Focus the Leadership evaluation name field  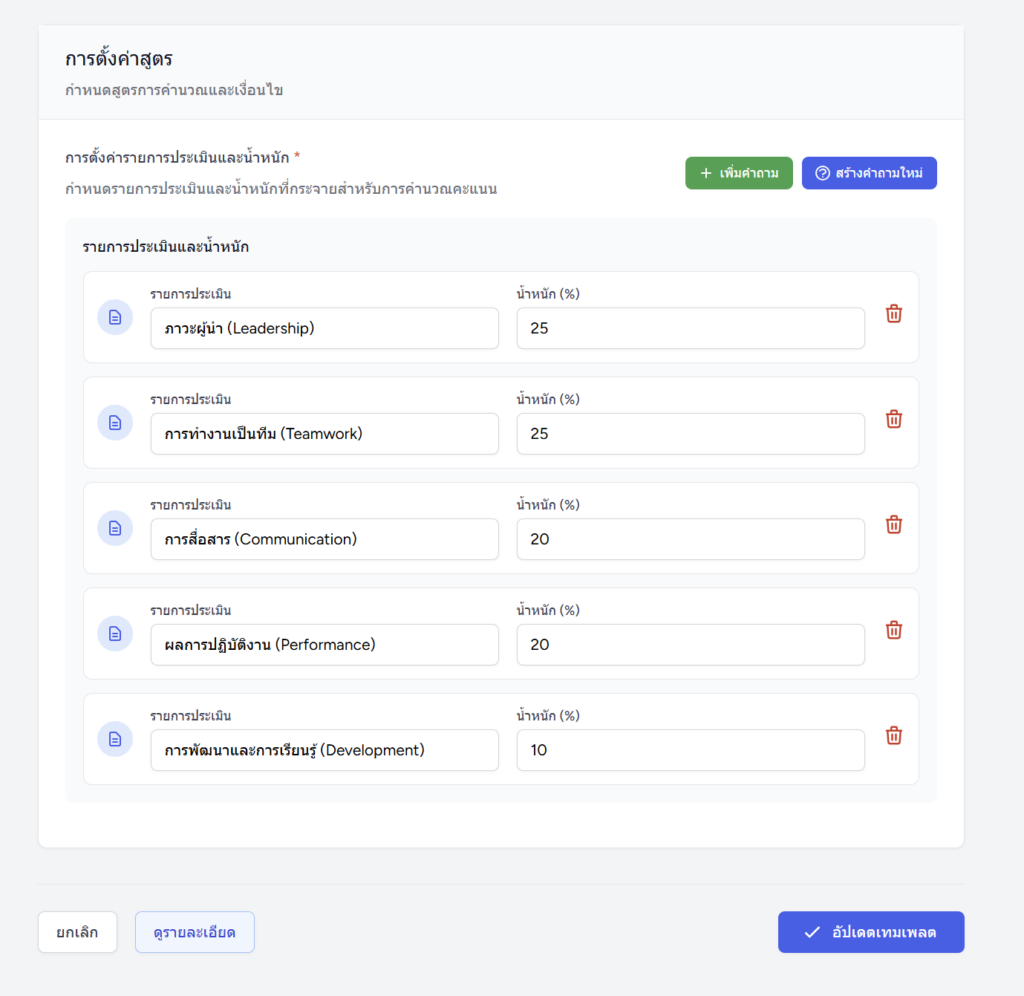325,328
